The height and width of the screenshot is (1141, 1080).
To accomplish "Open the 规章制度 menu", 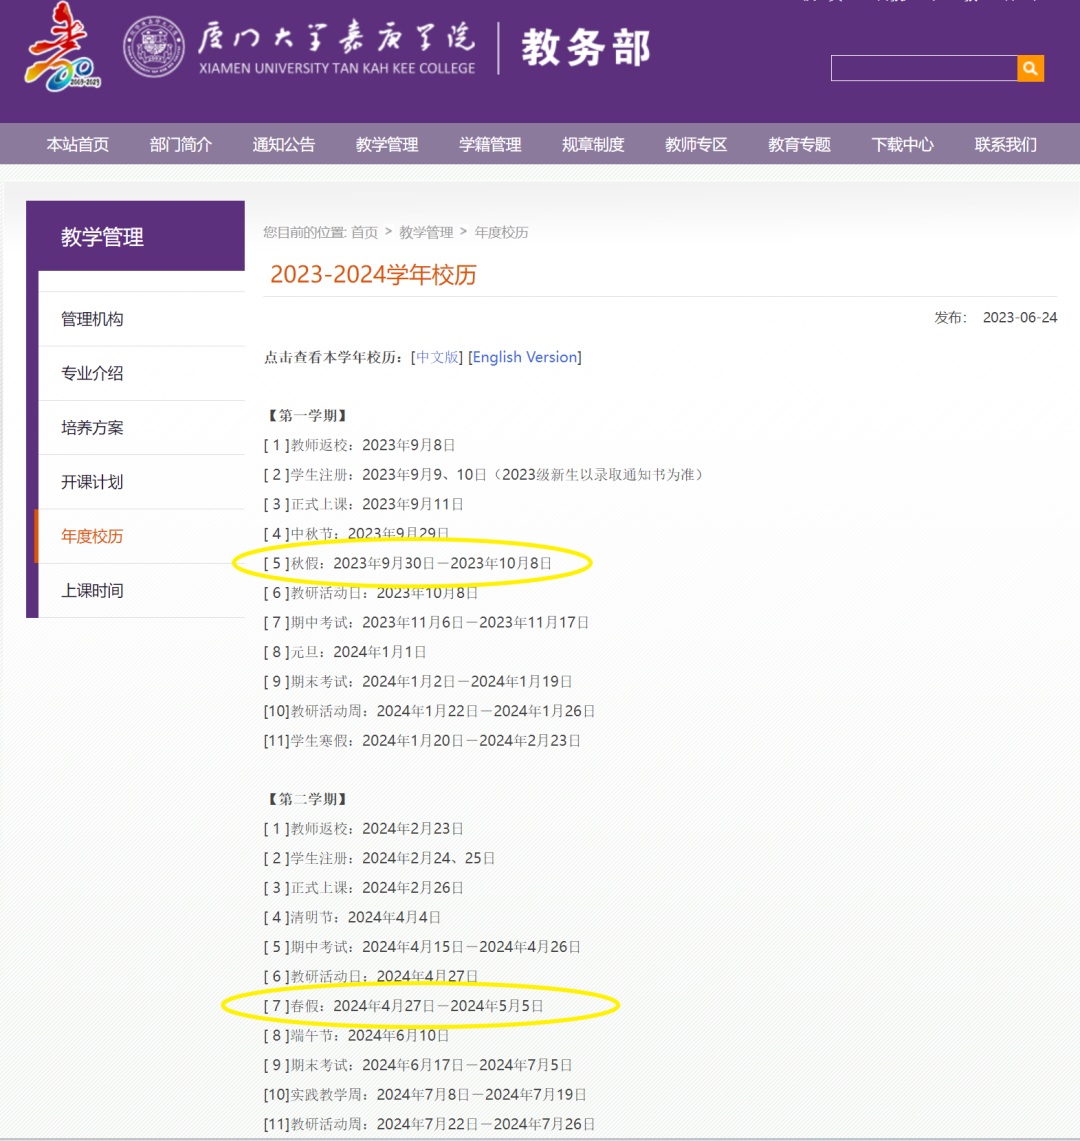I will click(592, 143).
